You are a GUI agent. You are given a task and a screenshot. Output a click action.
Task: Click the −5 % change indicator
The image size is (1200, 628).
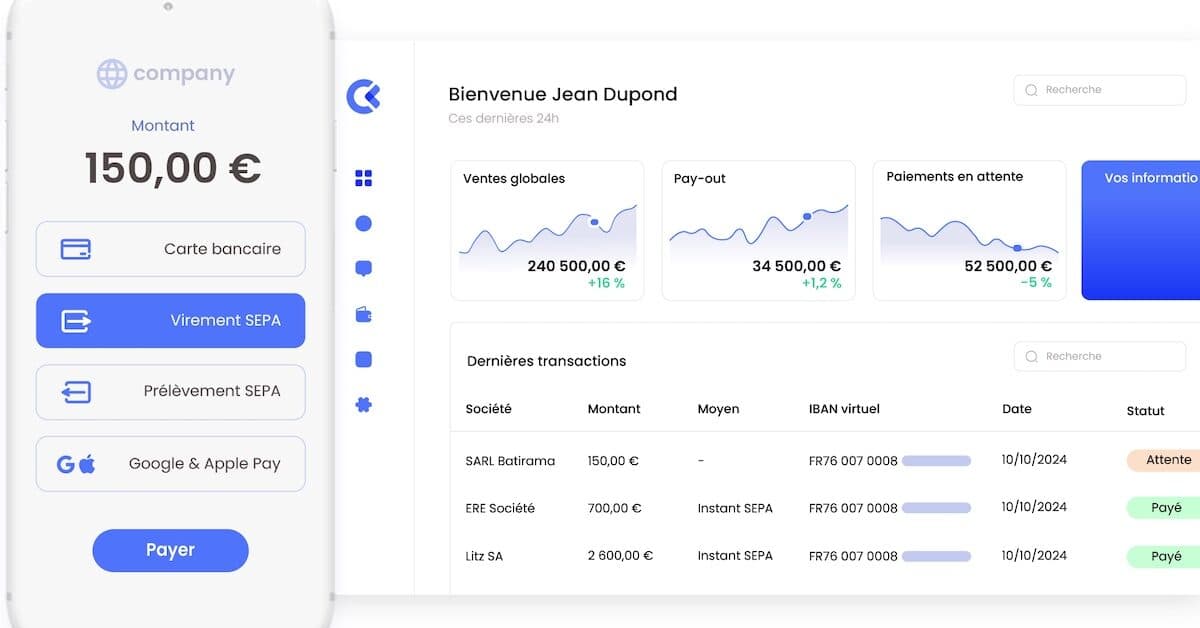1036,283
